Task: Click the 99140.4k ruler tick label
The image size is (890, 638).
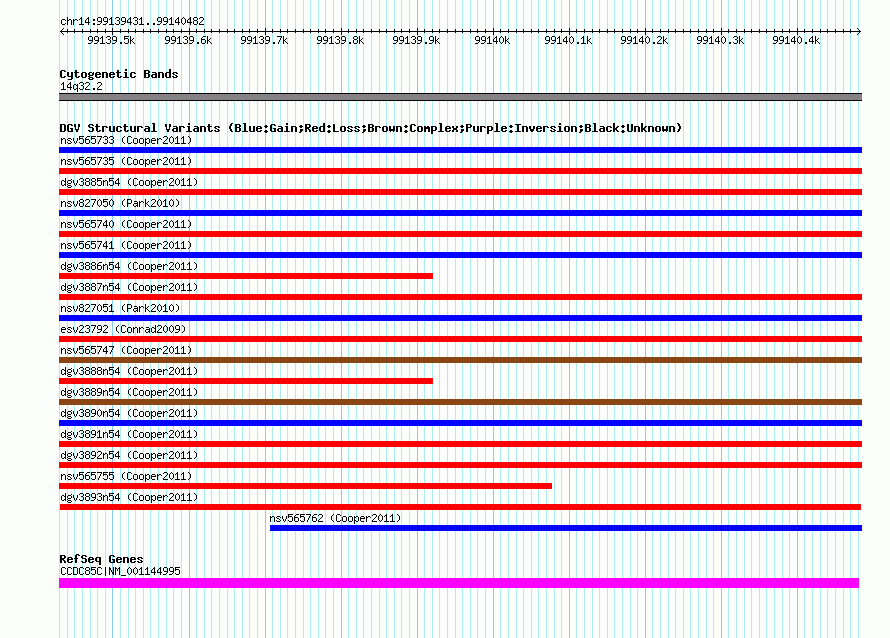Action: click(796, 40)
